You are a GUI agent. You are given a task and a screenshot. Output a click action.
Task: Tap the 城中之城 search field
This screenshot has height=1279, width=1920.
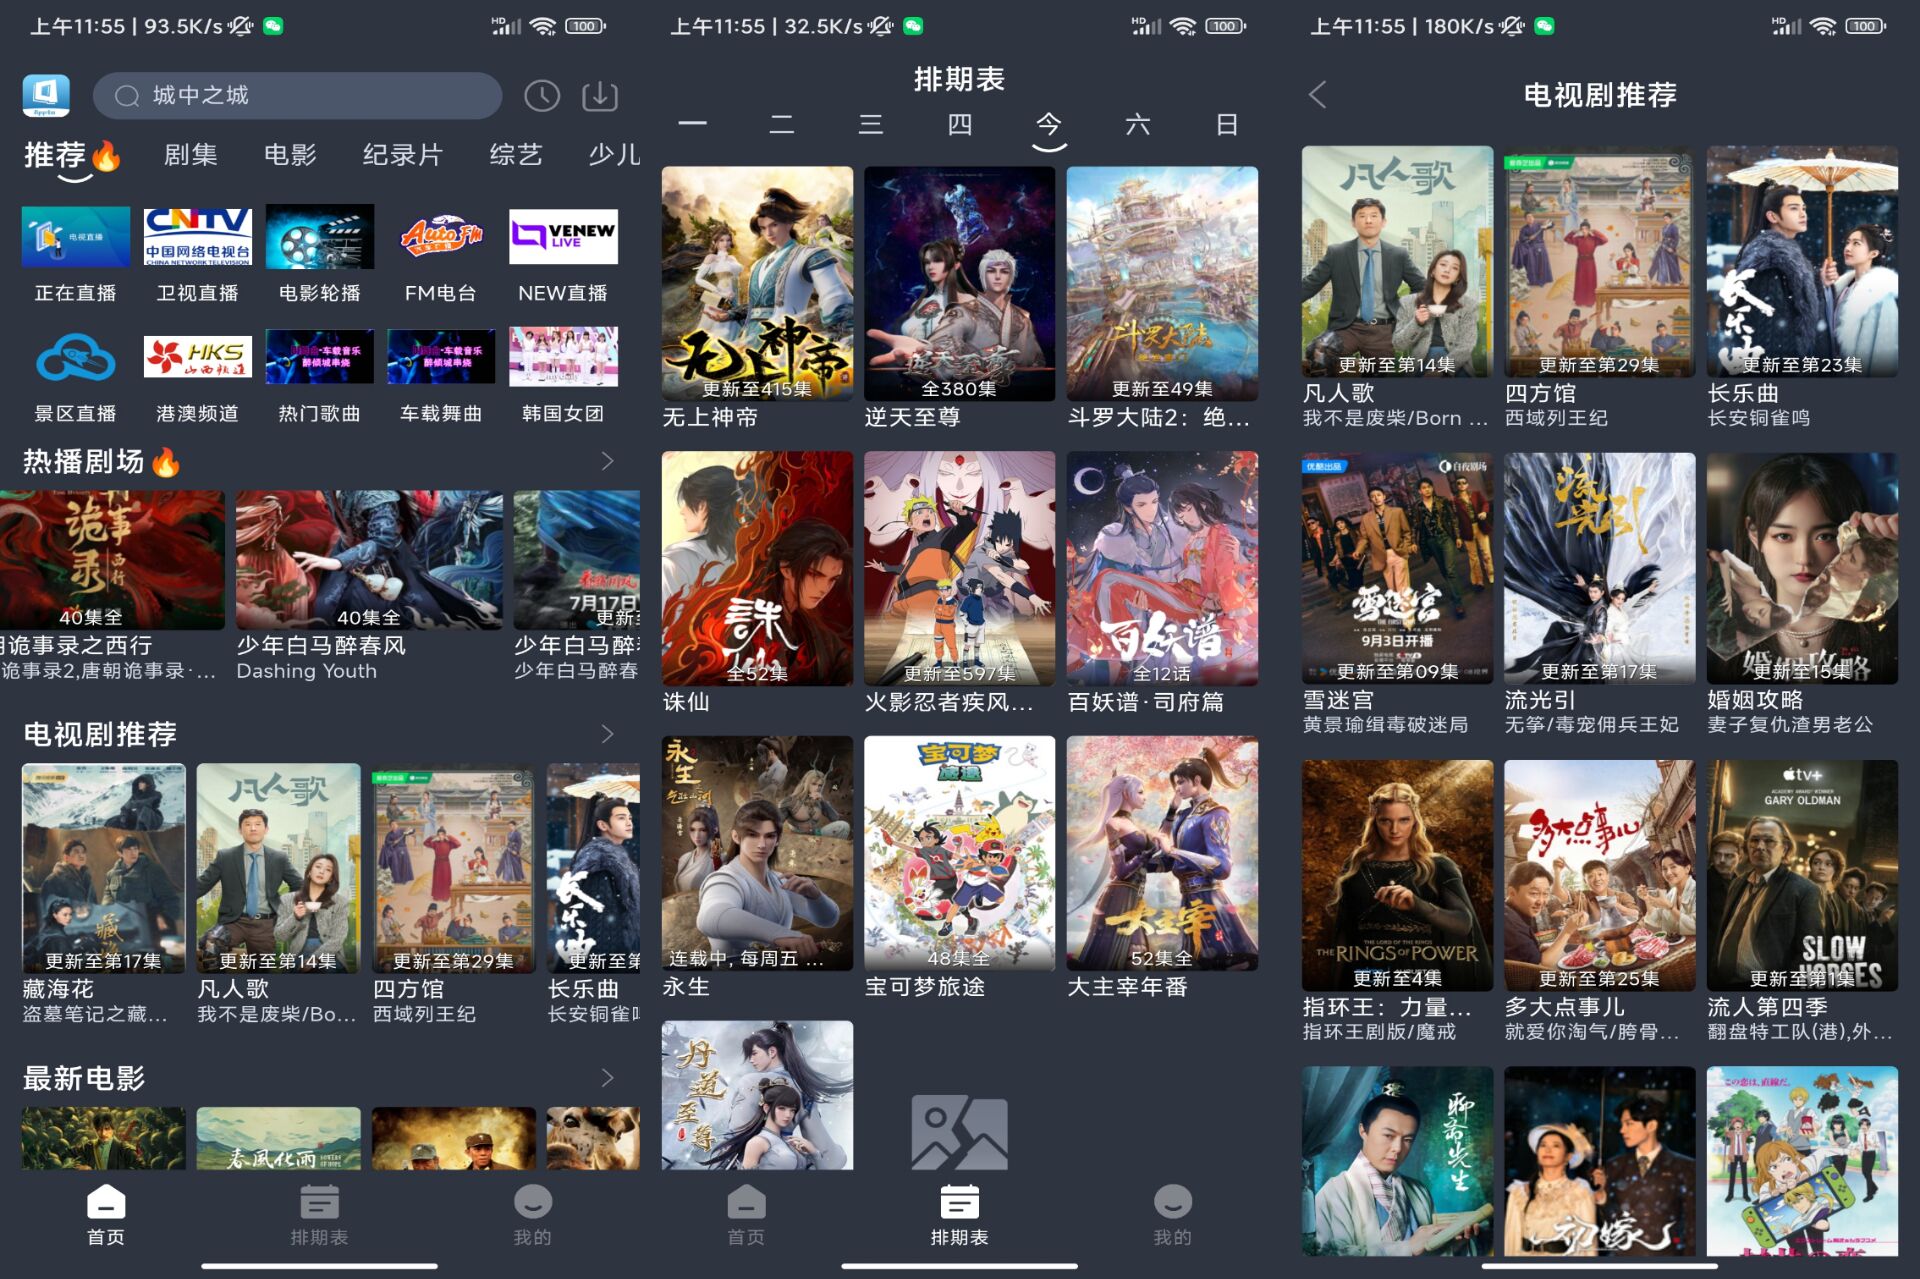[298, 96]
